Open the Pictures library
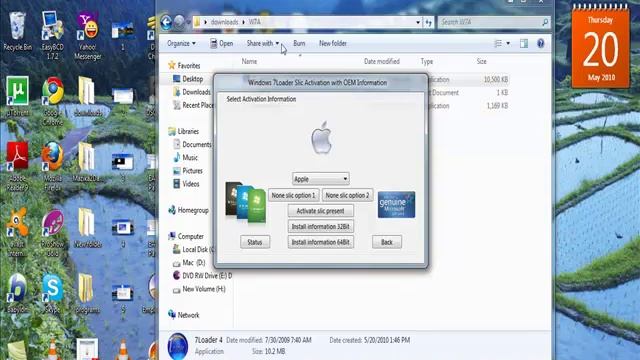The image size is (640, 360). [188, 171]
